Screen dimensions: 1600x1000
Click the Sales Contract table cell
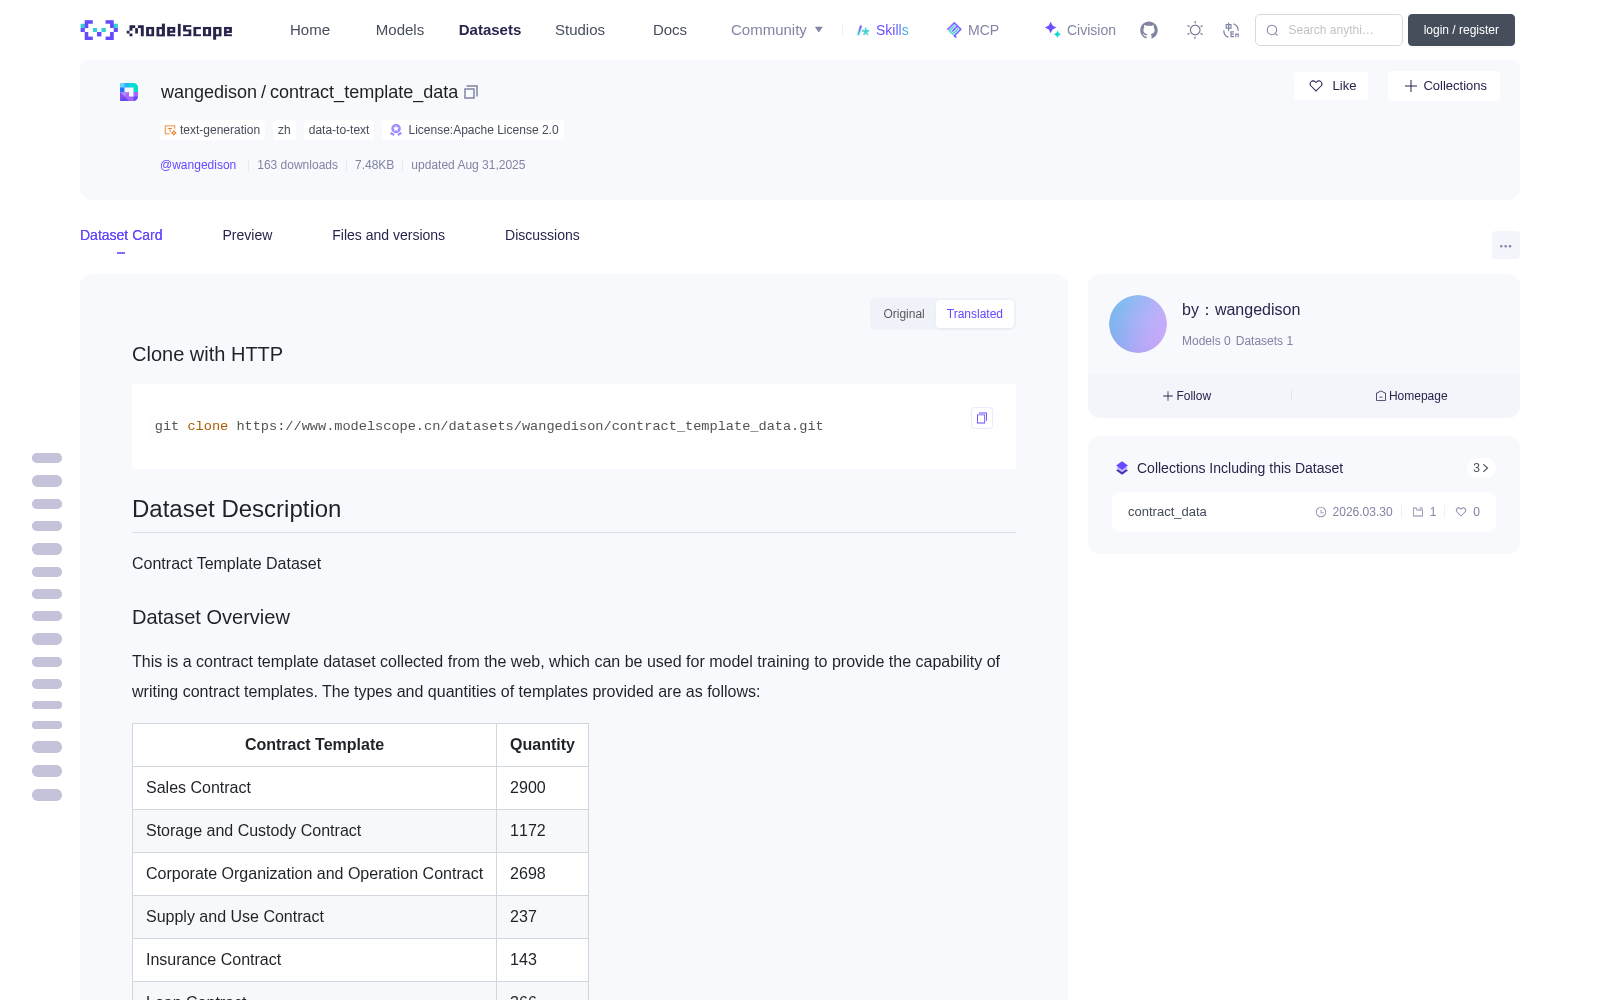(x=315, y=788)
